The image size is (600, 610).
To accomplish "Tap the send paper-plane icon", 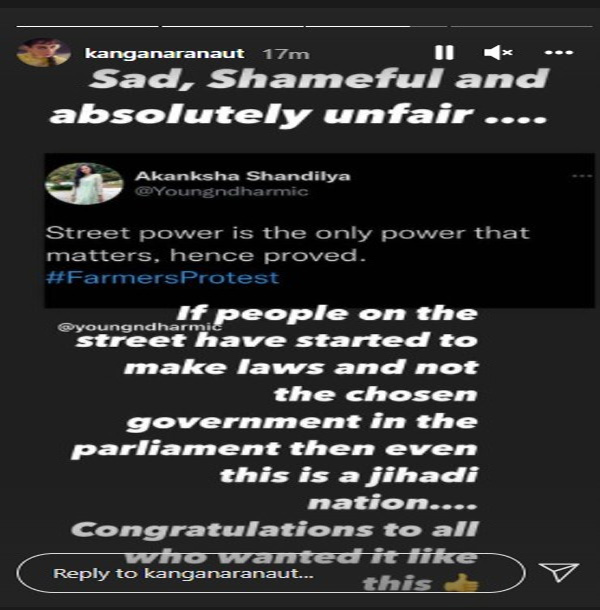I will [x=559, y=571].
